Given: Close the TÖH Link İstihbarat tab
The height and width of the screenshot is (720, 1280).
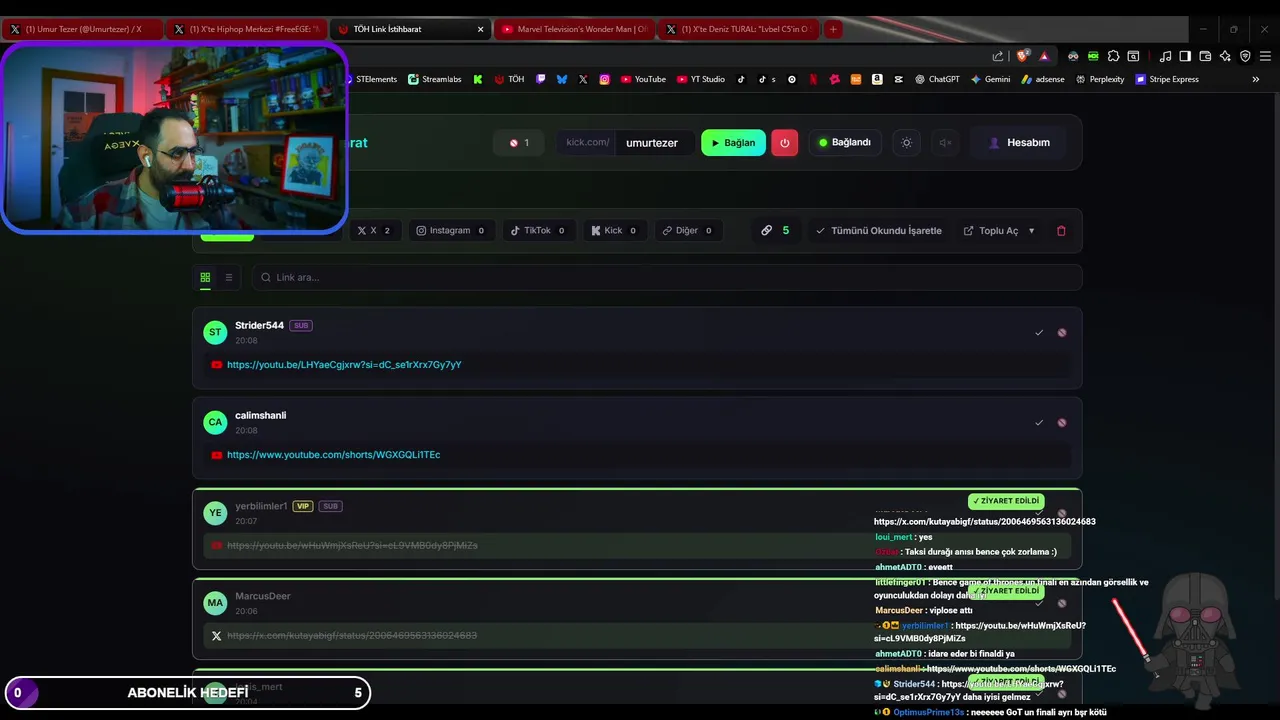Looking at the screenshot, I should click(480, 29).
